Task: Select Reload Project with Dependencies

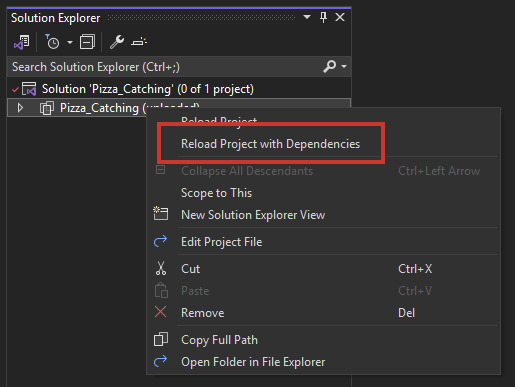Action: click(270, 144)
